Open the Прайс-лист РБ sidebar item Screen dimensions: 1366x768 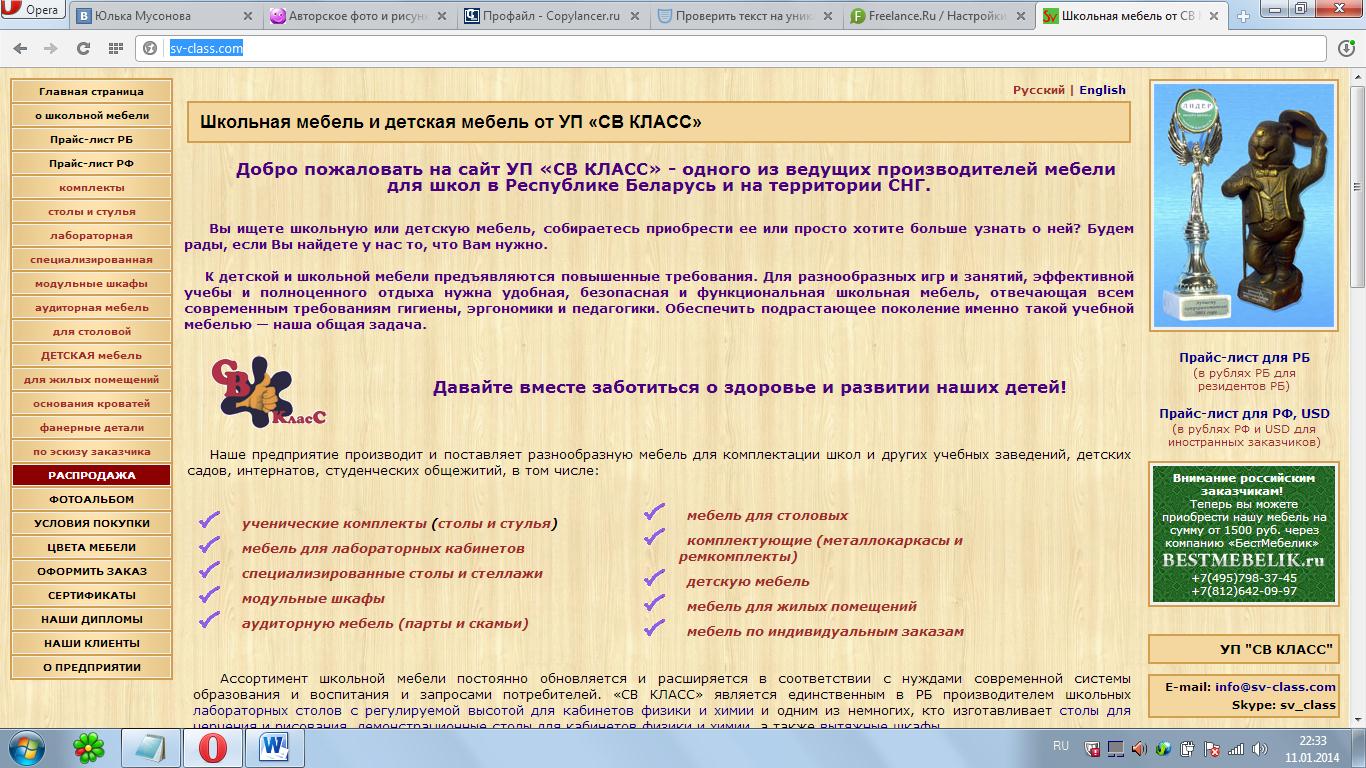[x=91, y=139]
